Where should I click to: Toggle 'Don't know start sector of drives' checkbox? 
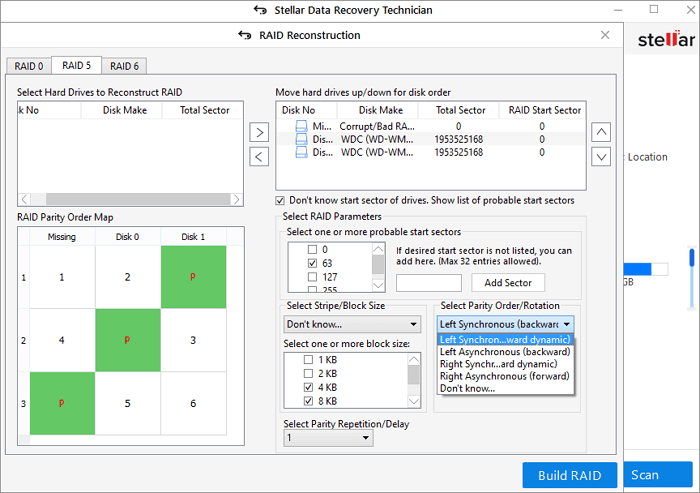(281, 200)
